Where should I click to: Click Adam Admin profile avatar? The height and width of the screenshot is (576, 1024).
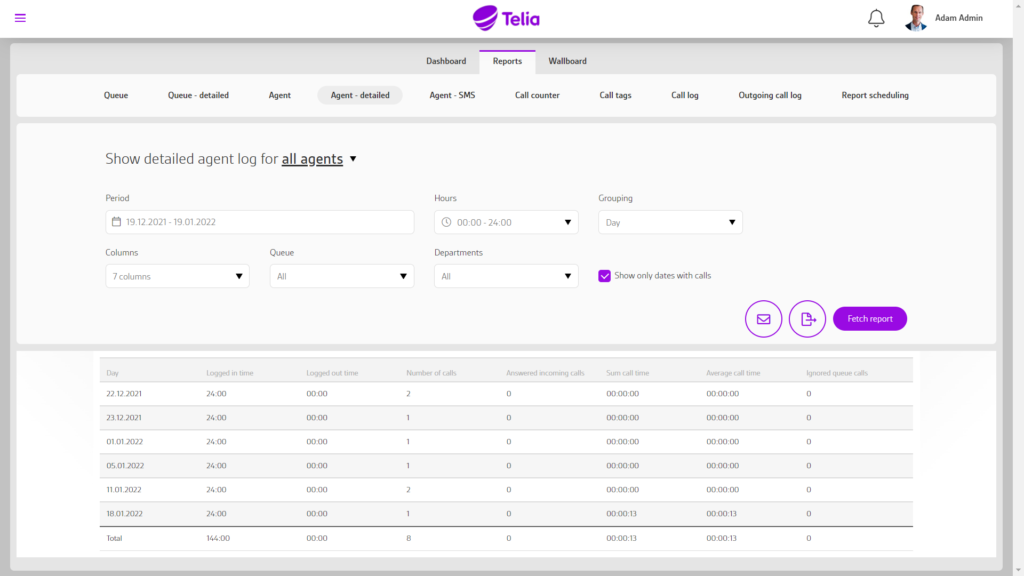(916, 18)
